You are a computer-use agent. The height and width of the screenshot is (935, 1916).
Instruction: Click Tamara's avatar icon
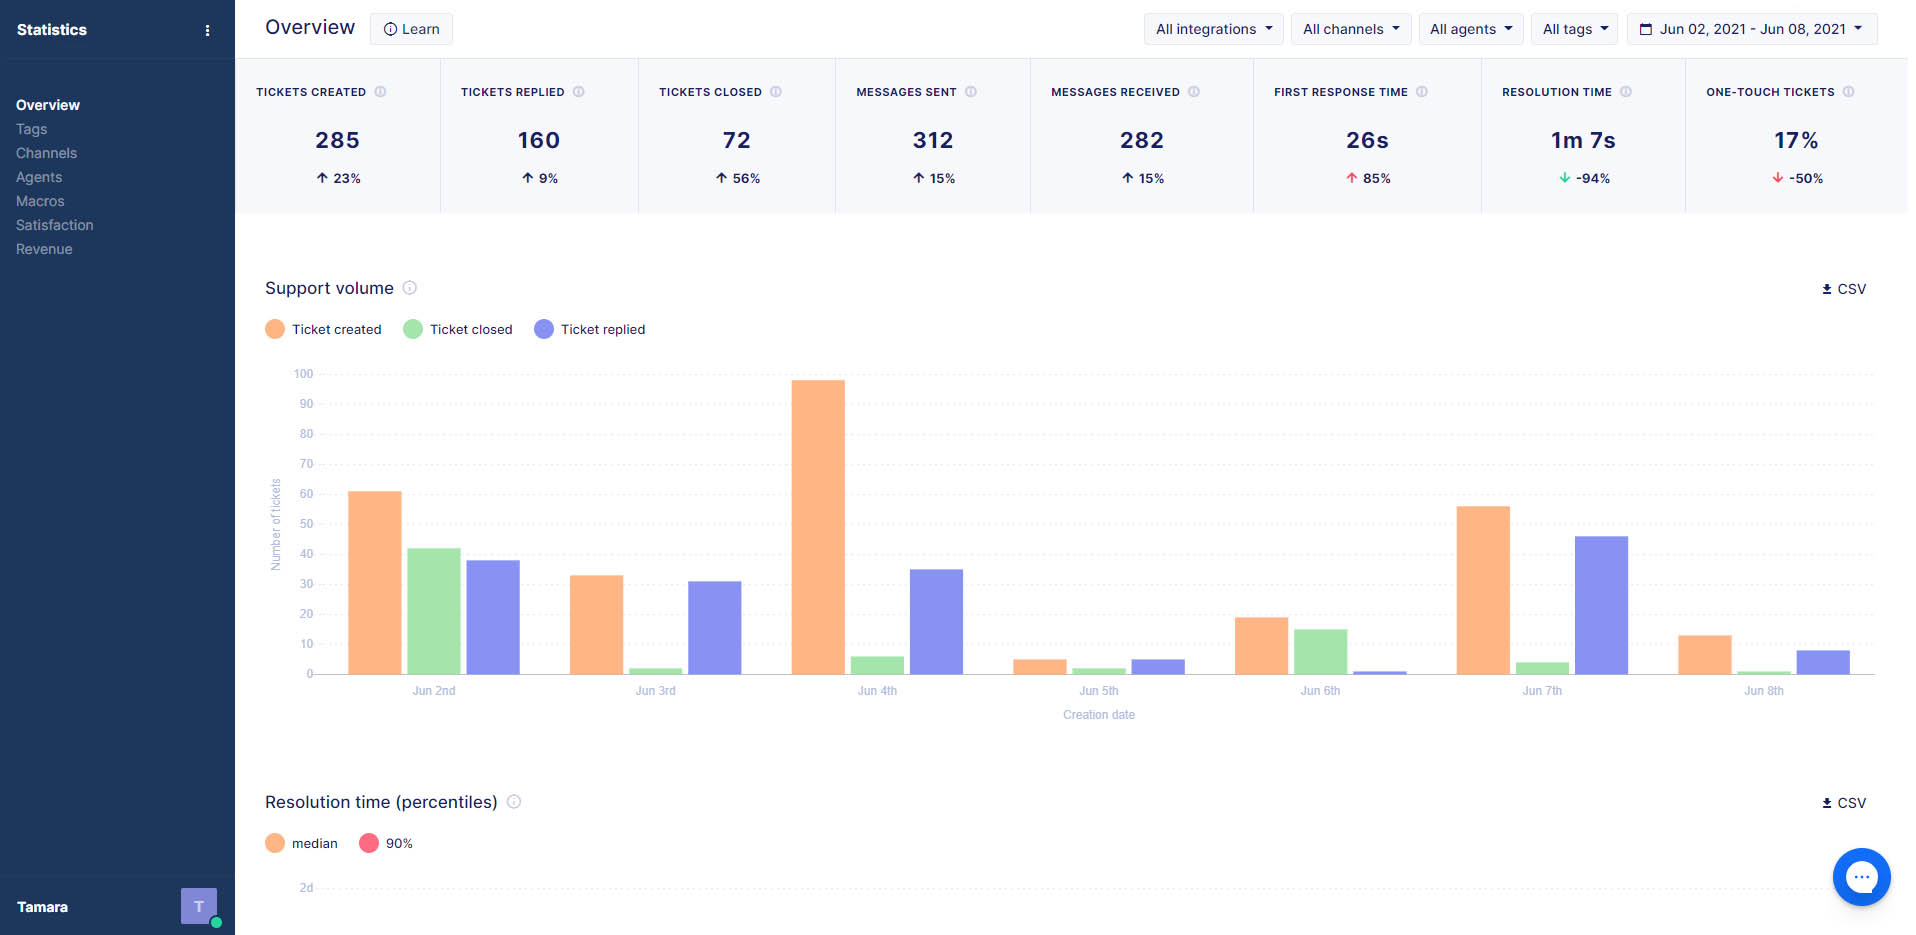point(199,906)
